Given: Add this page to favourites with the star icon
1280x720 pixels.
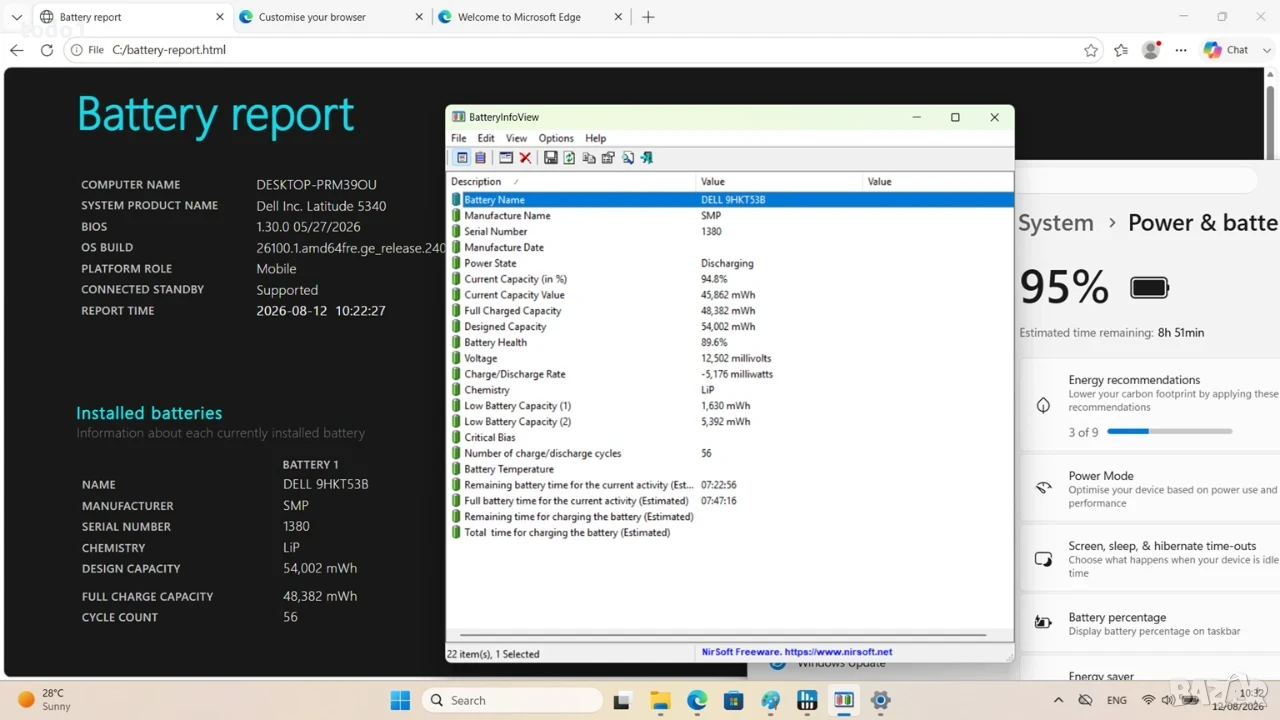Looking at the screenshot, I should pos(1091,50).
